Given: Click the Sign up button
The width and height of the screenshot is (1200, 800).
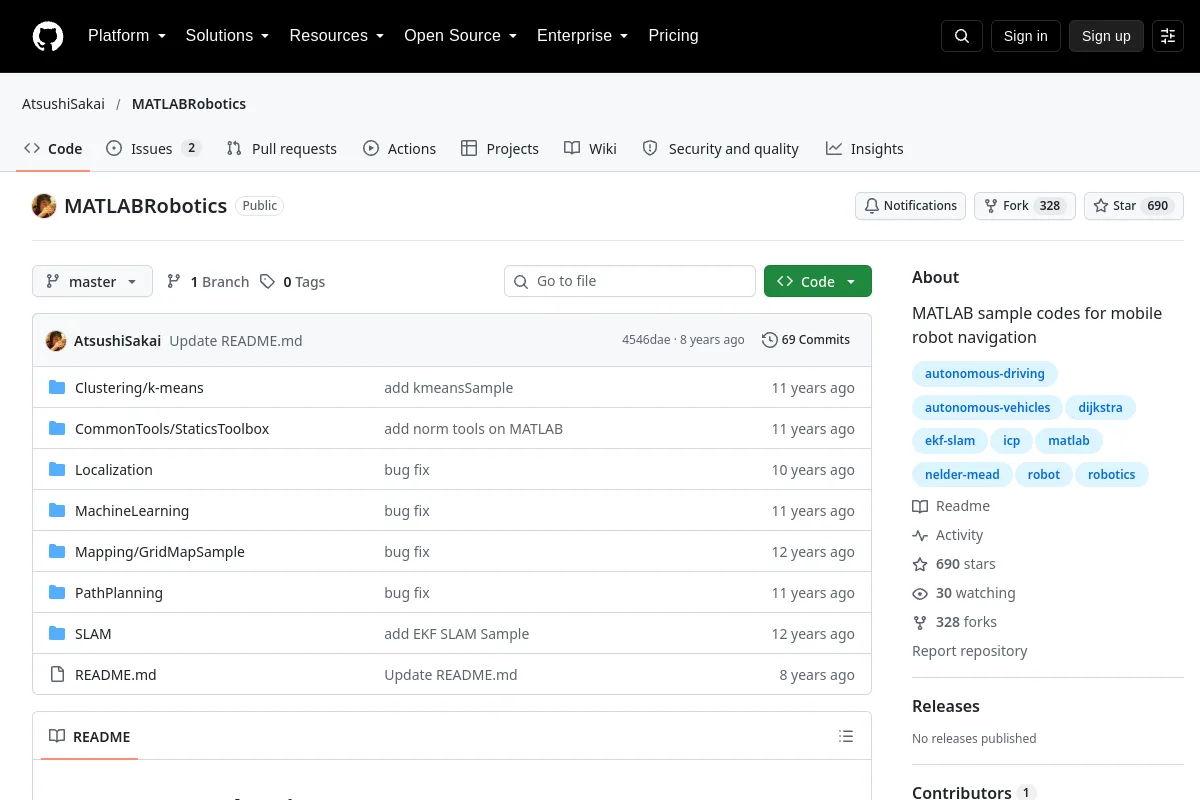Looking at the screenshot, I should pyautogui.click(x=1106, y=36).
